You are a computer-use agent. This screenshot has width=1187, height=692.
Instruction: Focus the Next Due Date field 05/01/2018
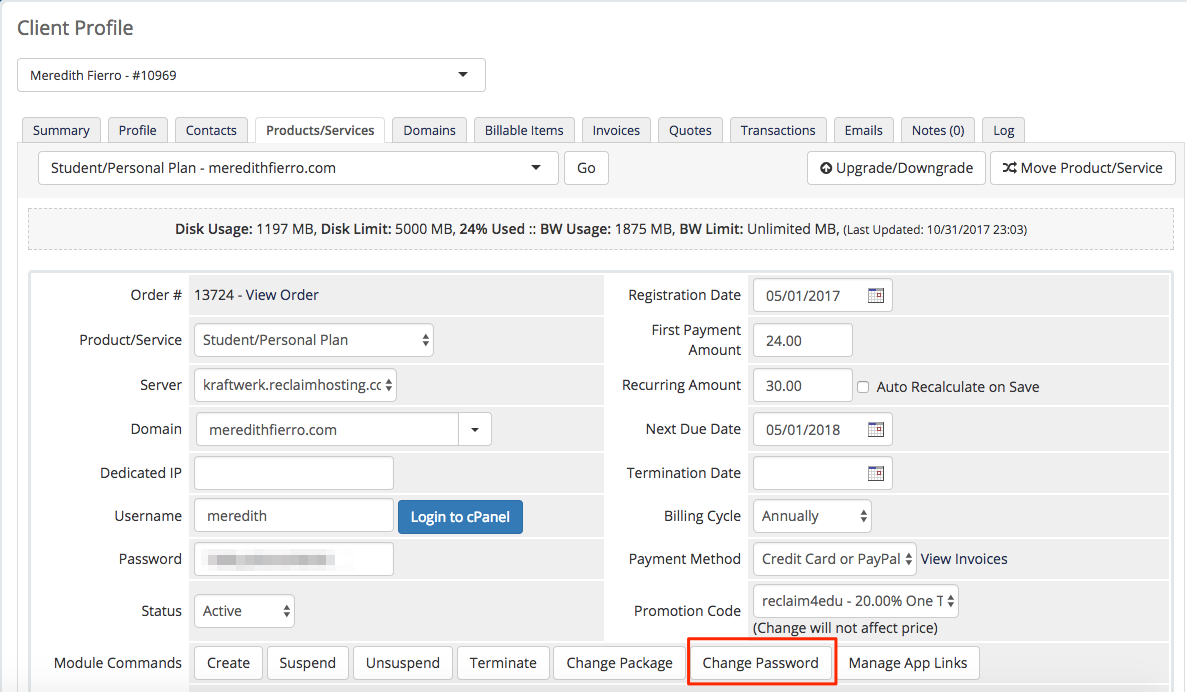pos(822,429)
